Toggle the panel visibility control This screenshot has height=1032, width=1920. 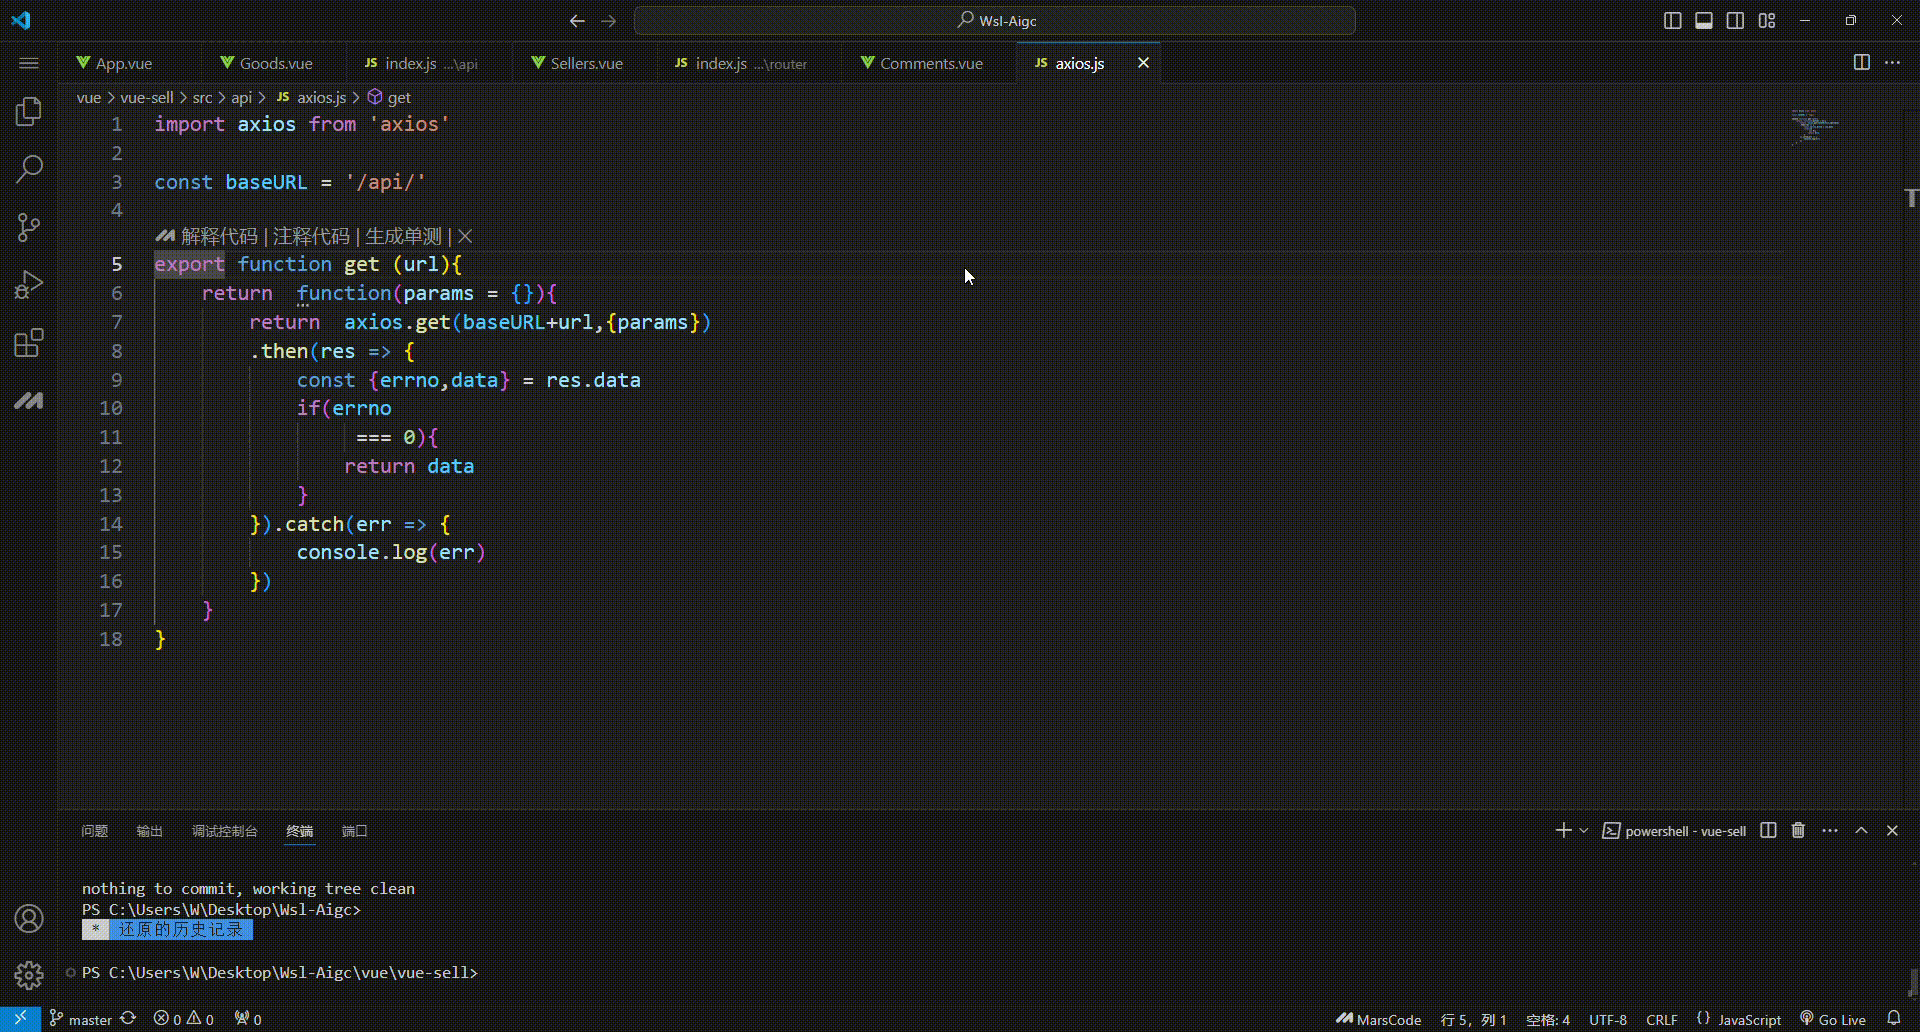pos(1704,20)
